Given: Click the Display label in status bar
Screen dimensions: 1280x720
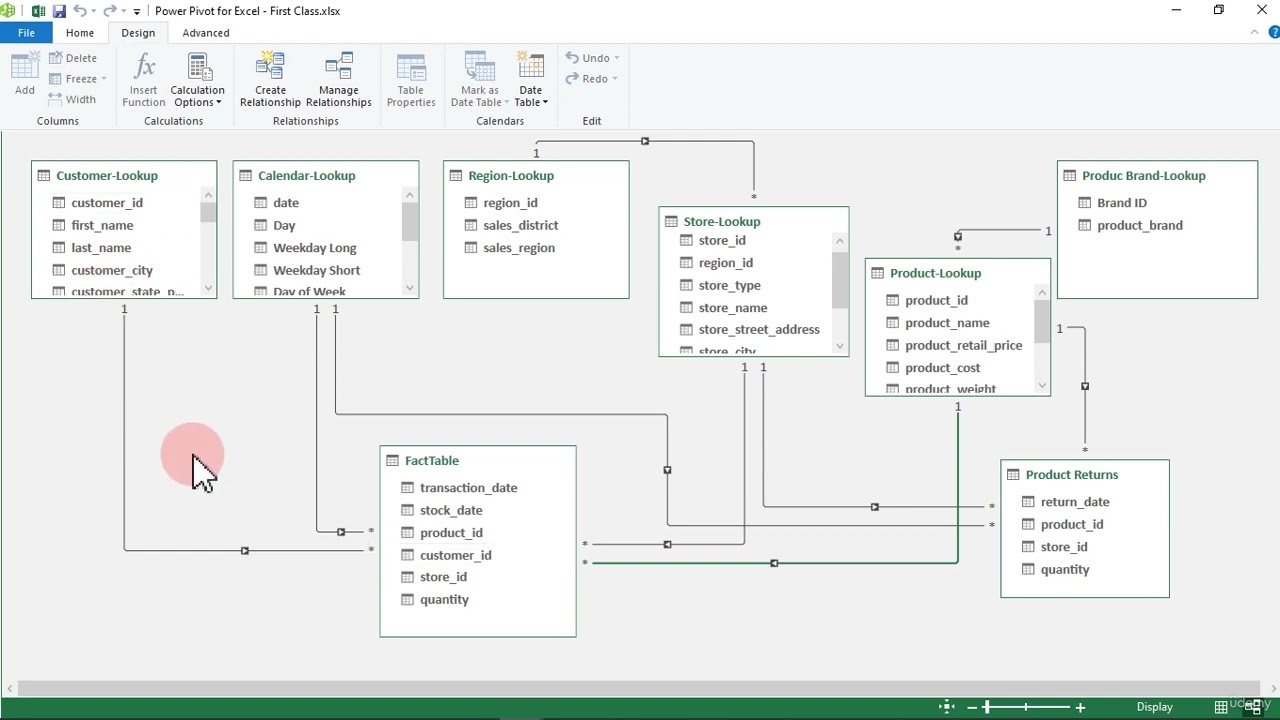Looking at the screenshot, I should coord(1154,707).
